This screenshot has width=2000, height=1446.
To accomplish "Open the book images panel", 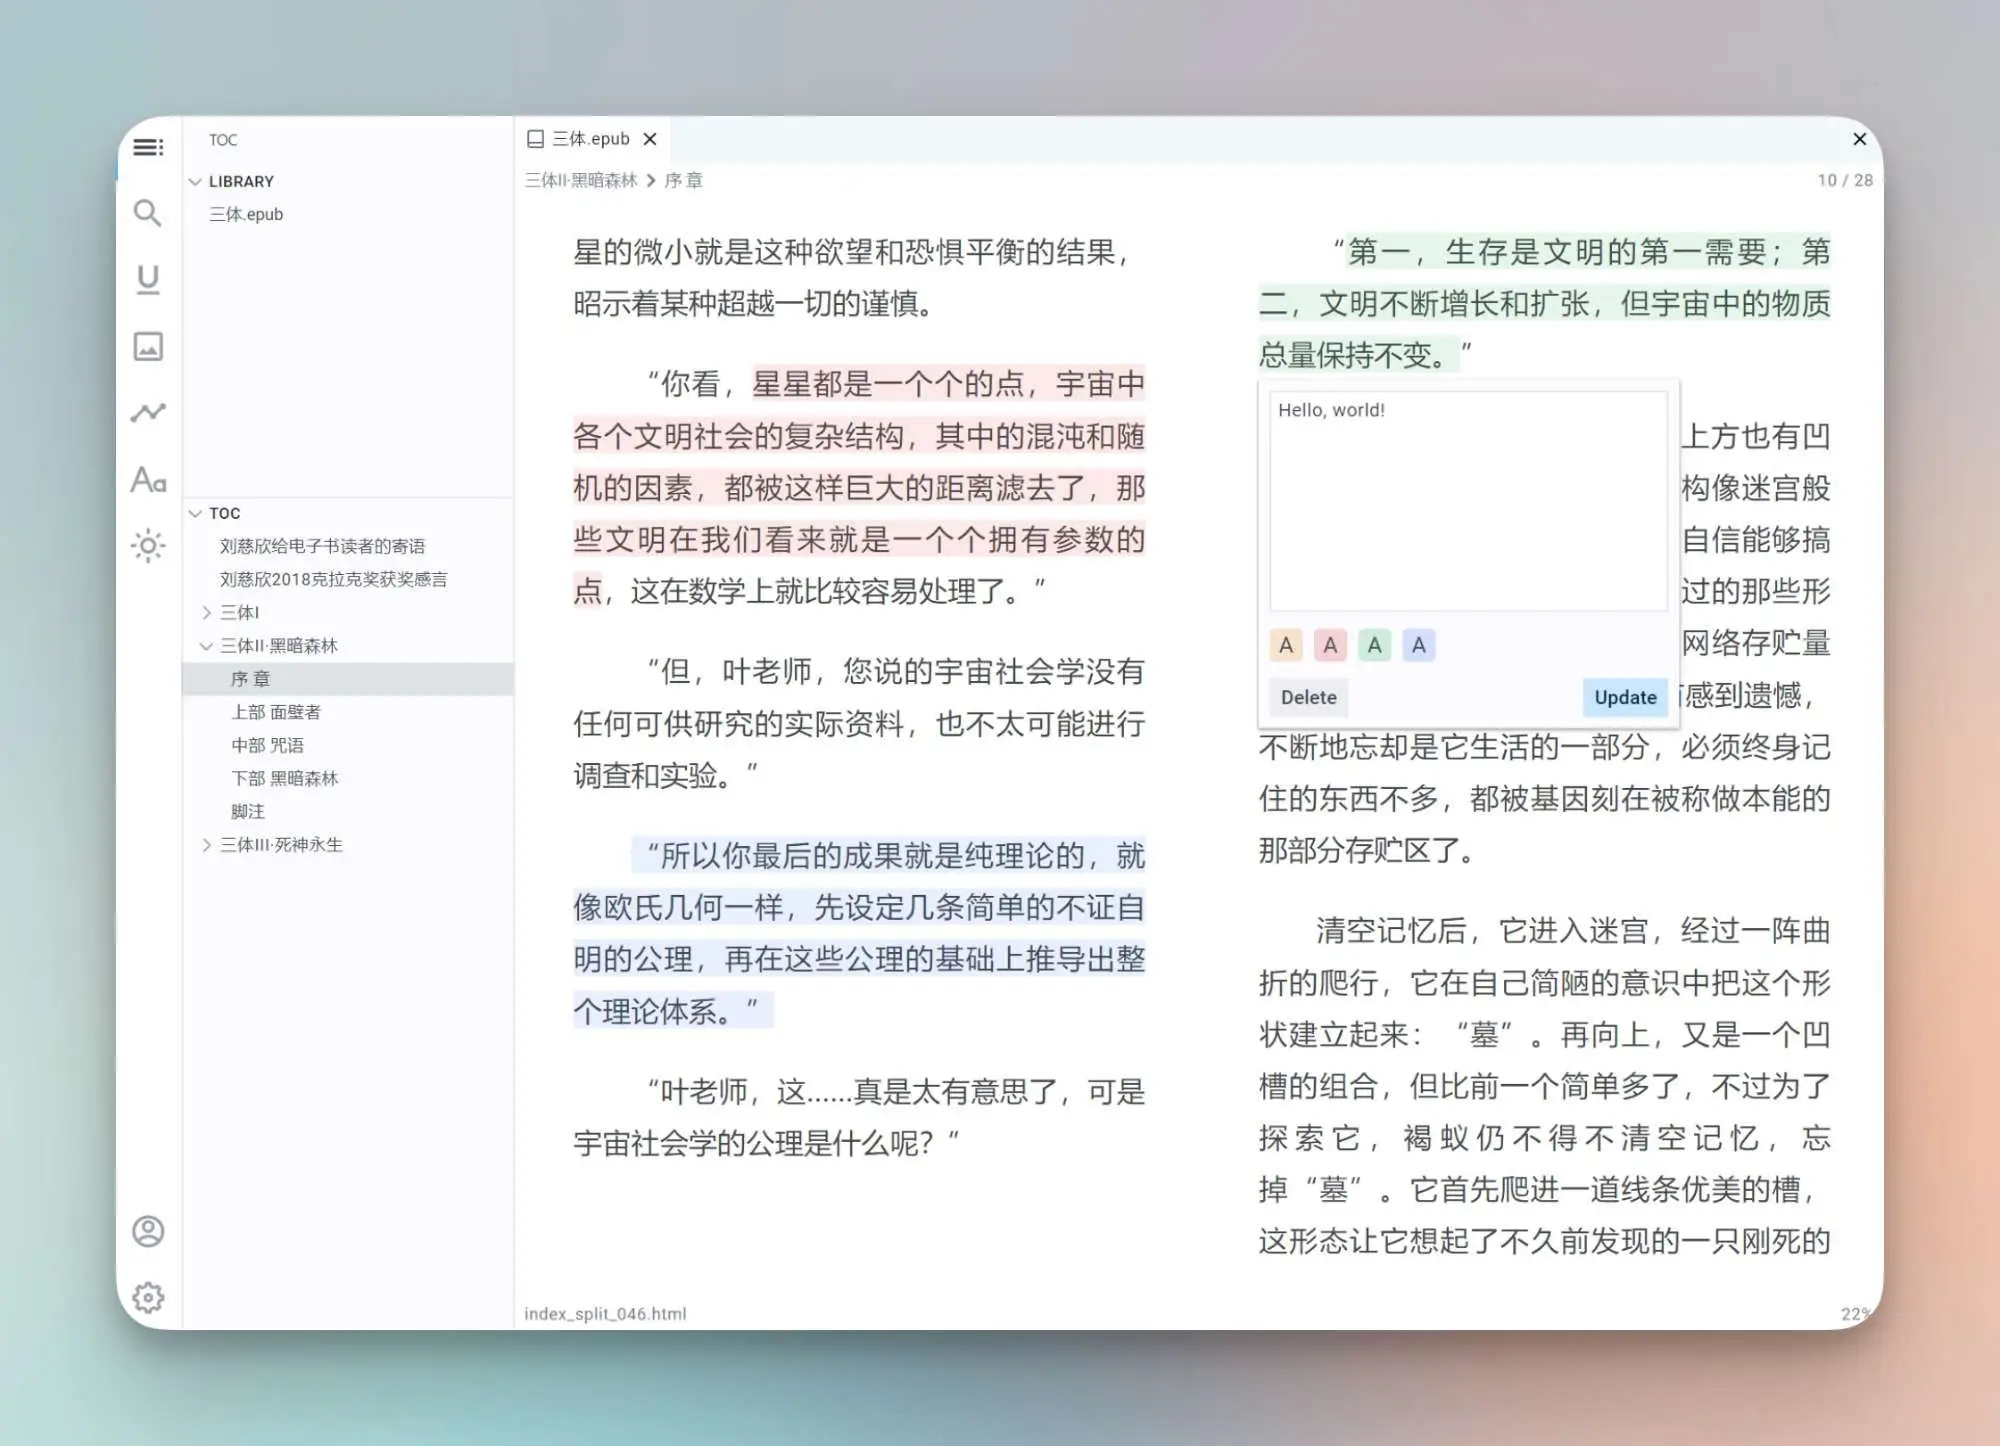I will [x=148, y=347].
